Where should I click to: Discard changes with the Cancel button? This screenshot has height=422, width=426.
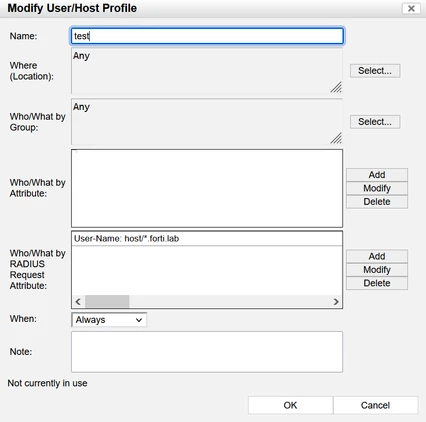pyautogui.click(x=375, y=405)
